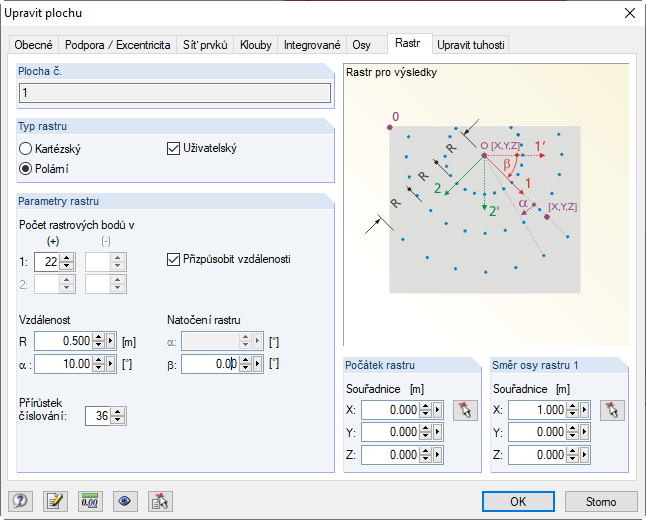Image resolution: width=646 pixels, height=520 pixels.
Task: Step the axis direction X 1.000 spinner
Action: pyautogui.click(x=573, y=410)
